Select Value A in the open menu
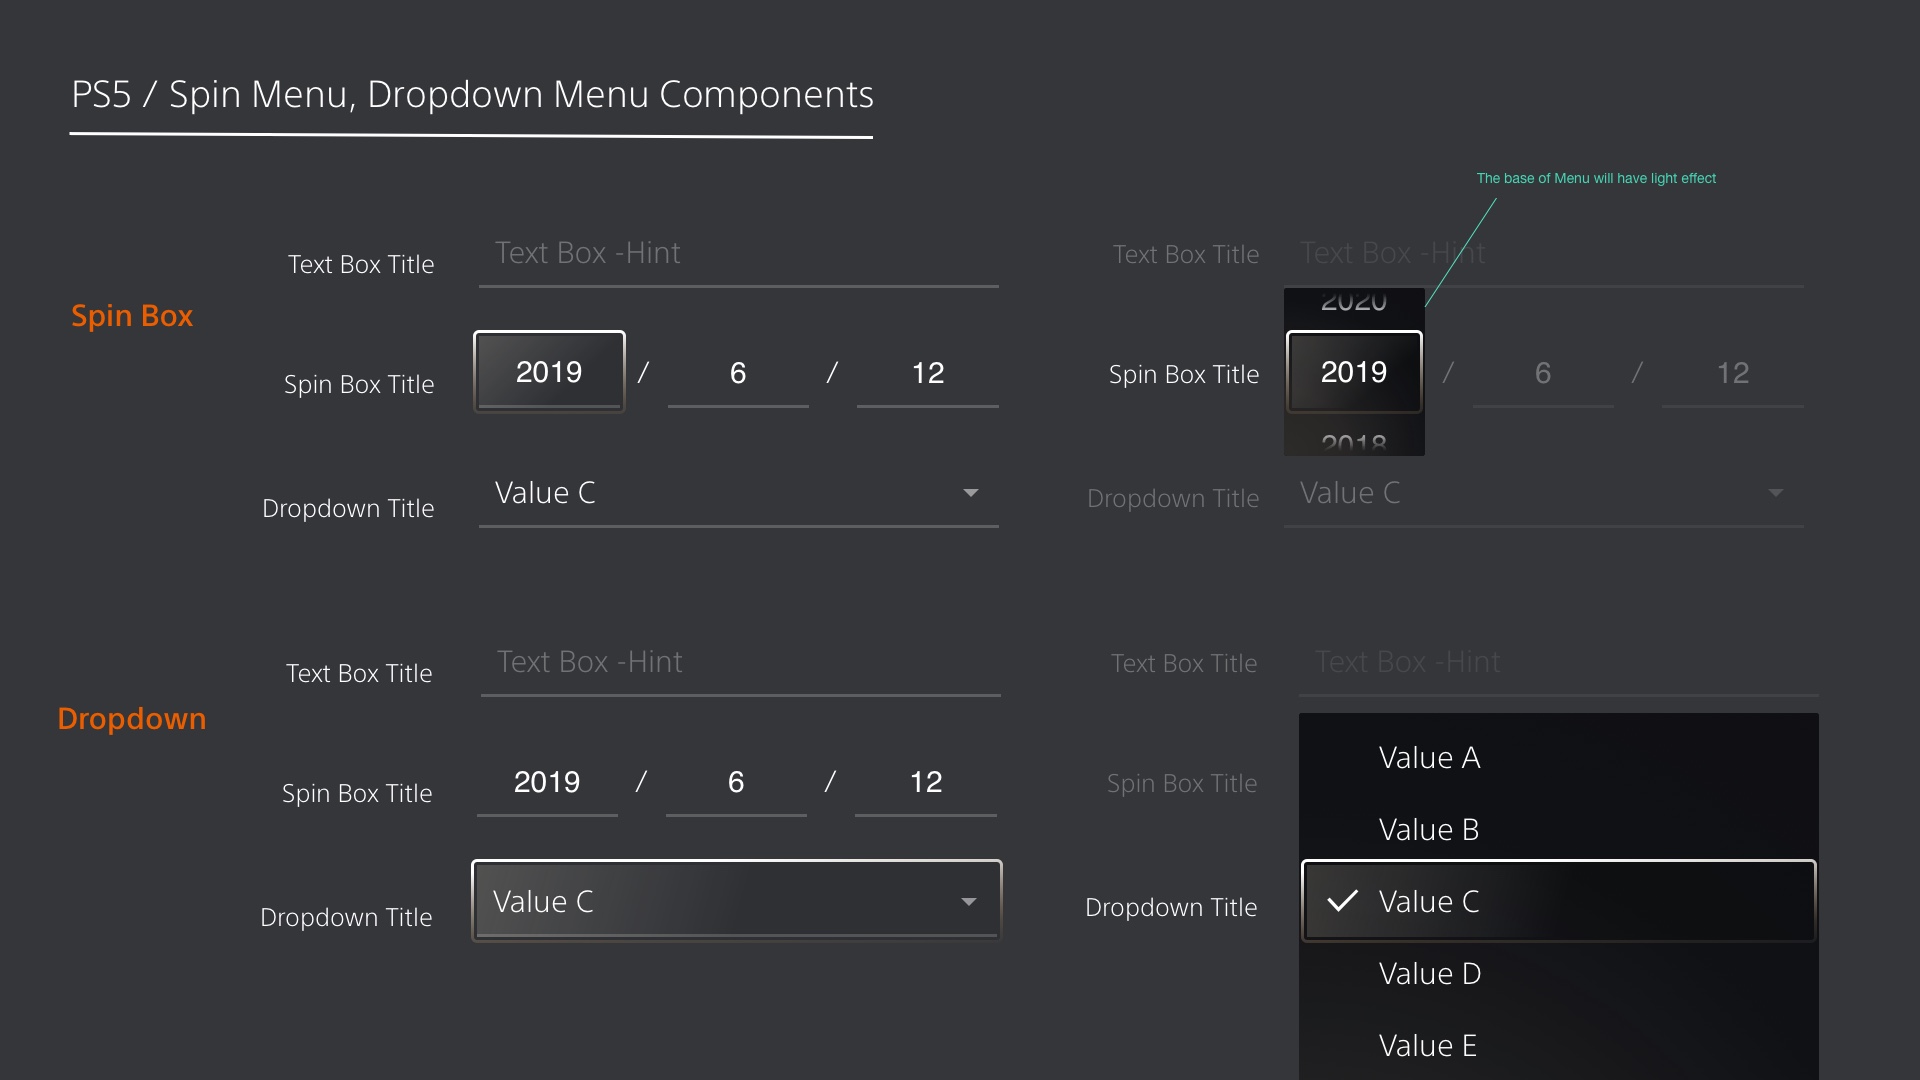The image size is (1920, 1080). pyautogui.click(x=1429, y=758)
